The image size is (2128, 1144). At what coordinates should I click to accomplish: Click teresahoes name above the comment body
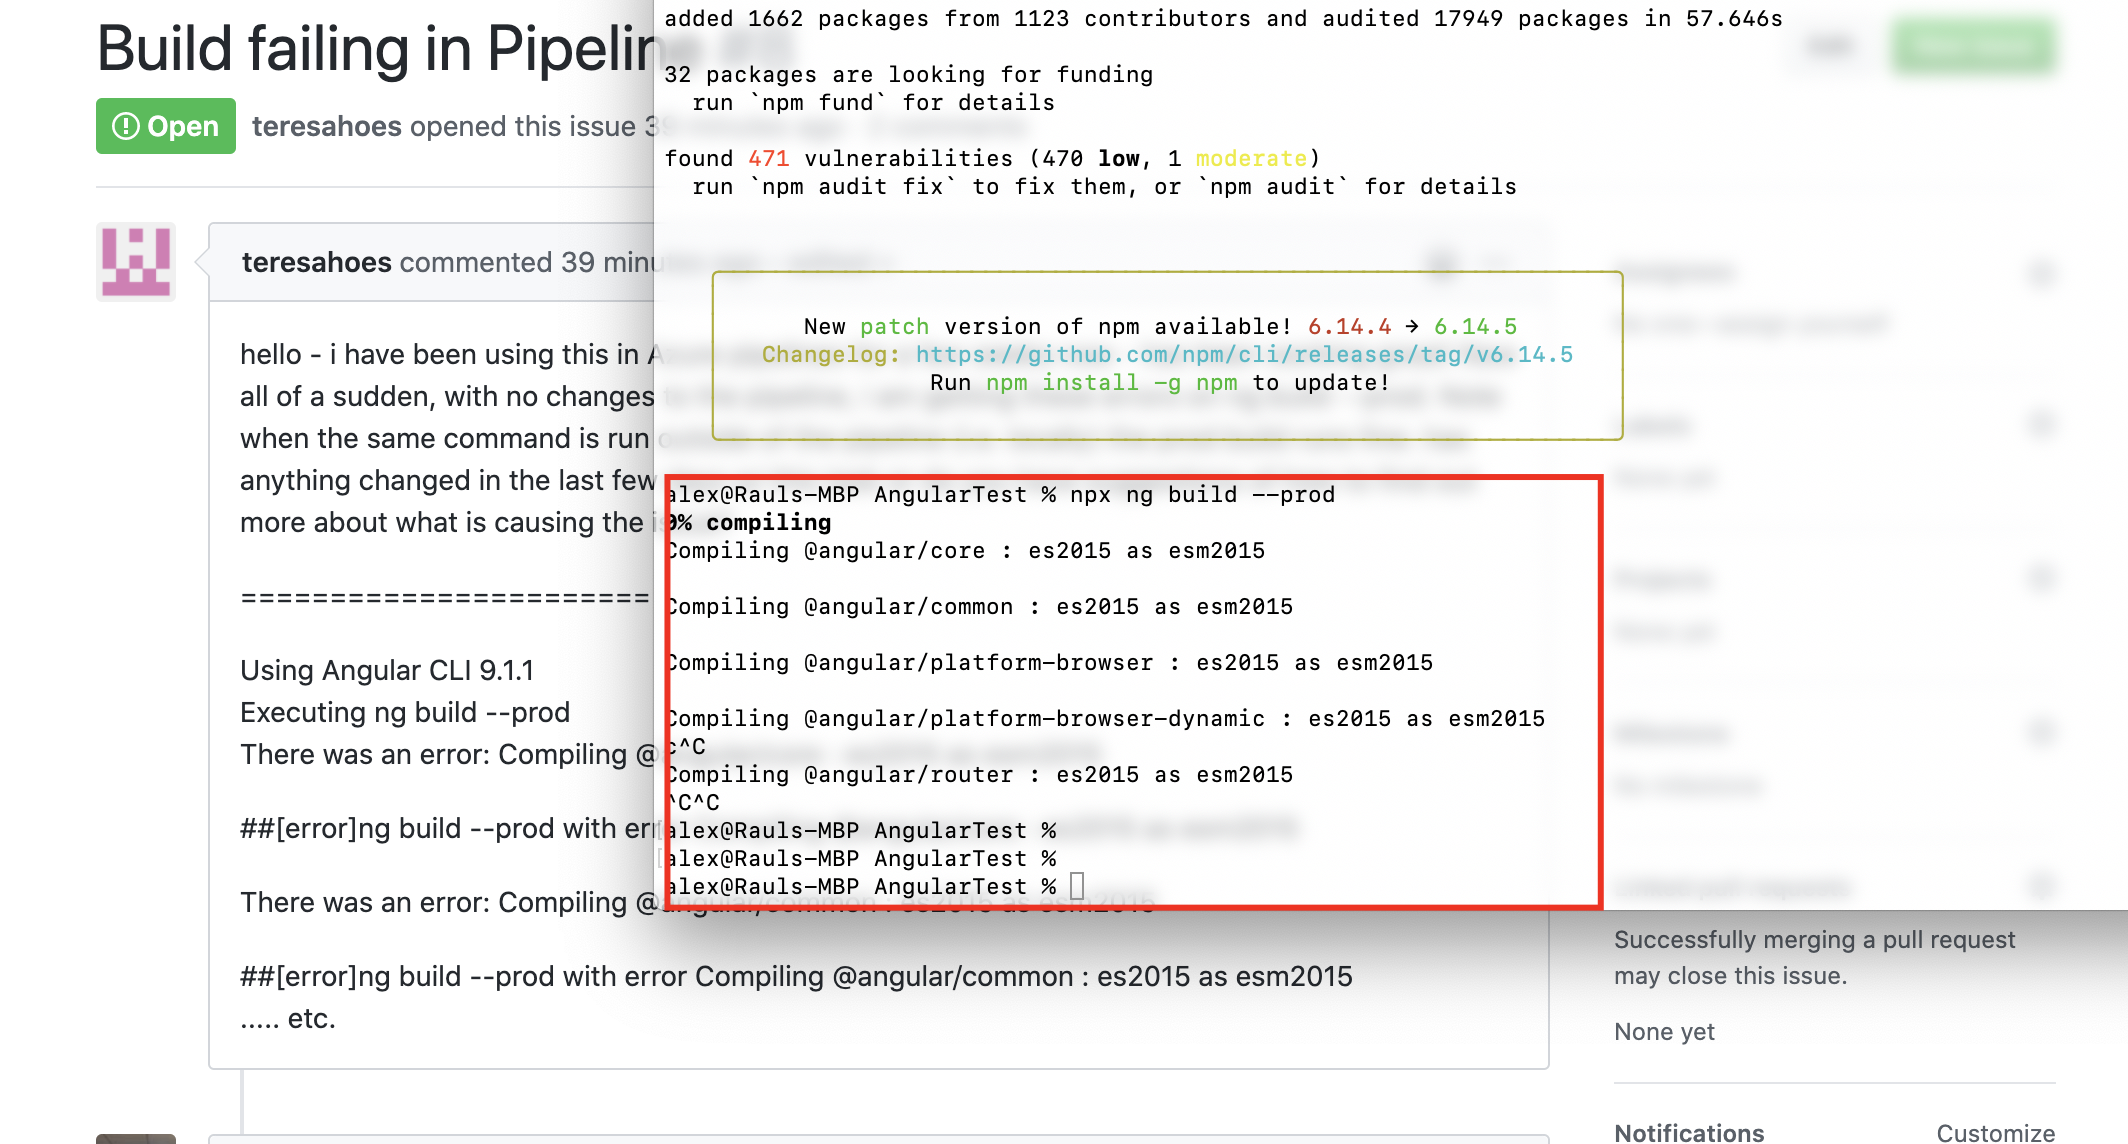pyautogui.click(x=315, y=261)
